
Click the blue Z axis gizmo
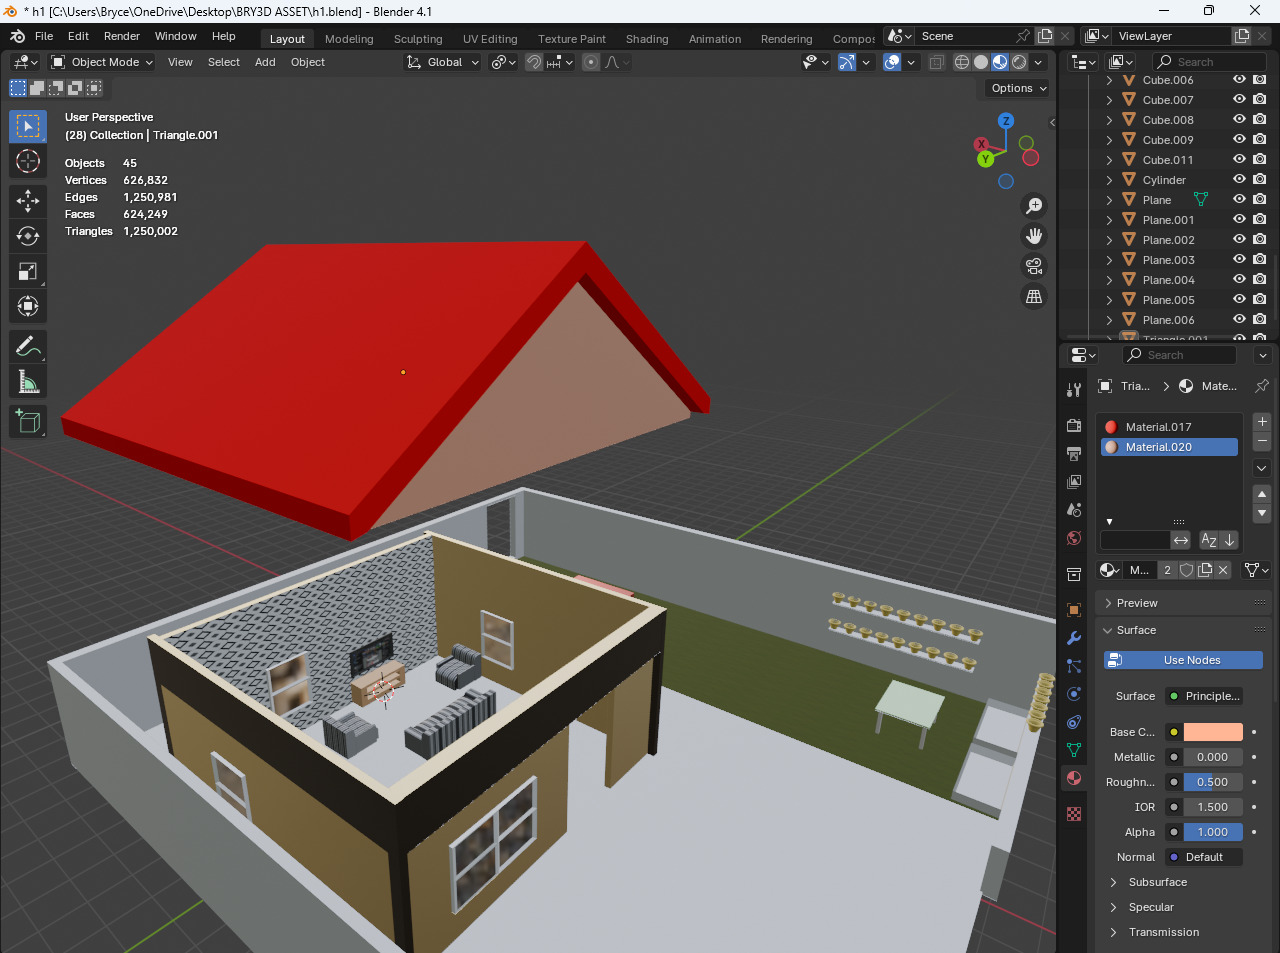pyautogui.click(x=1006, y=121)
